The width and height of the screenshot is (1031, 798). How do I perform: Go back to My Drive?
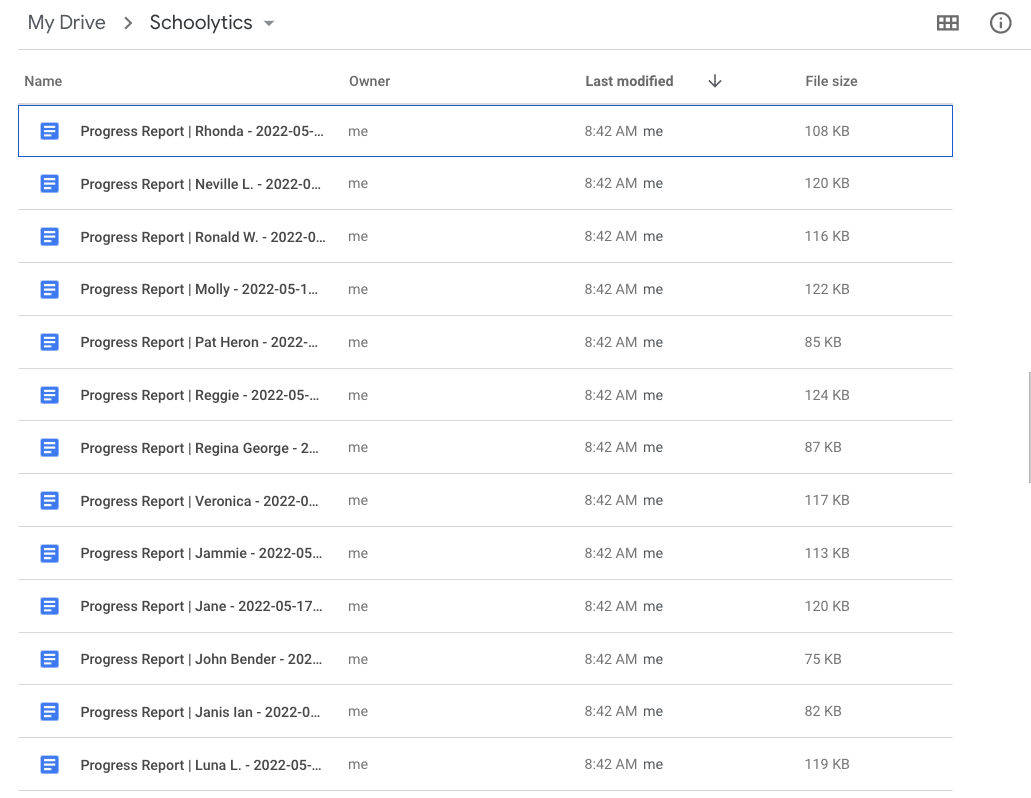[x=66, y=23]
